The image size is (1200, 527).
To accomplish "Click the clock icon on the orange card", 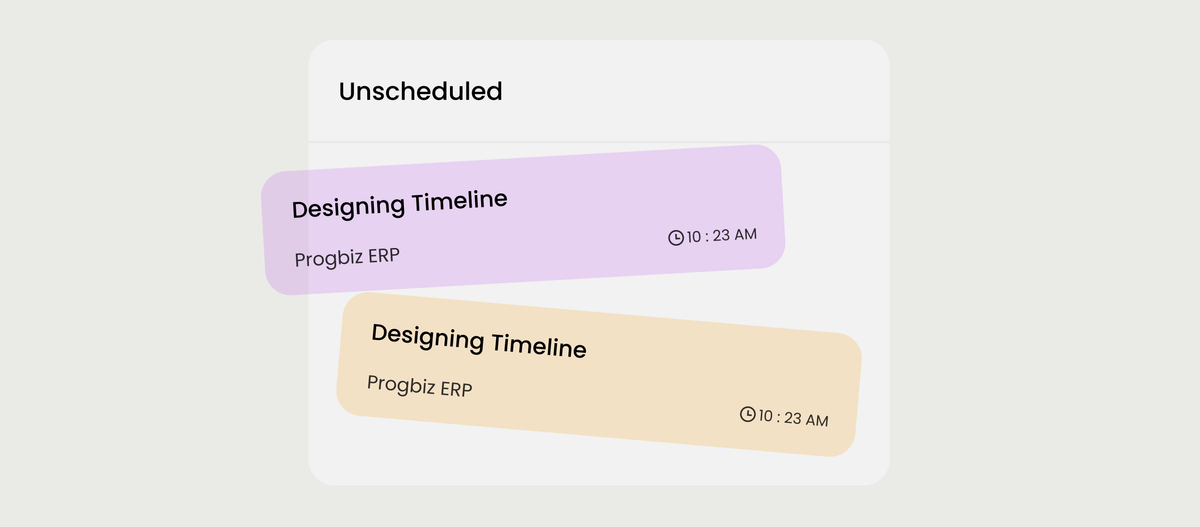I will click(x=747, y=414).
